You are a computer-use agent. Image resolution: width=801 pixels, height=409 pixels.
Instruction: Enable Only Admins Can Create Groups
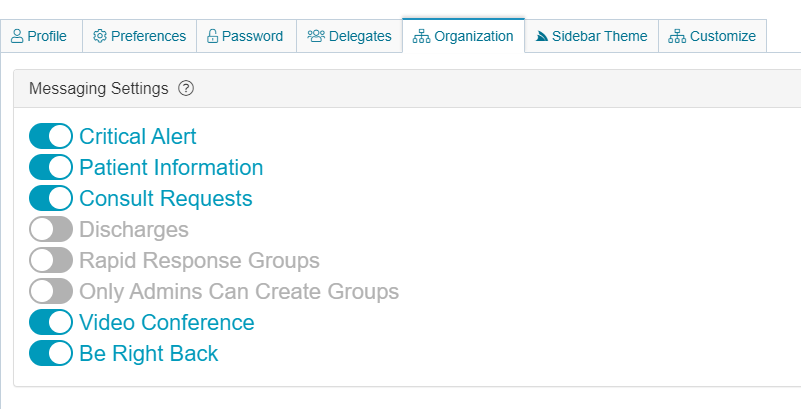pyautogui.click(x=51, y=291)
